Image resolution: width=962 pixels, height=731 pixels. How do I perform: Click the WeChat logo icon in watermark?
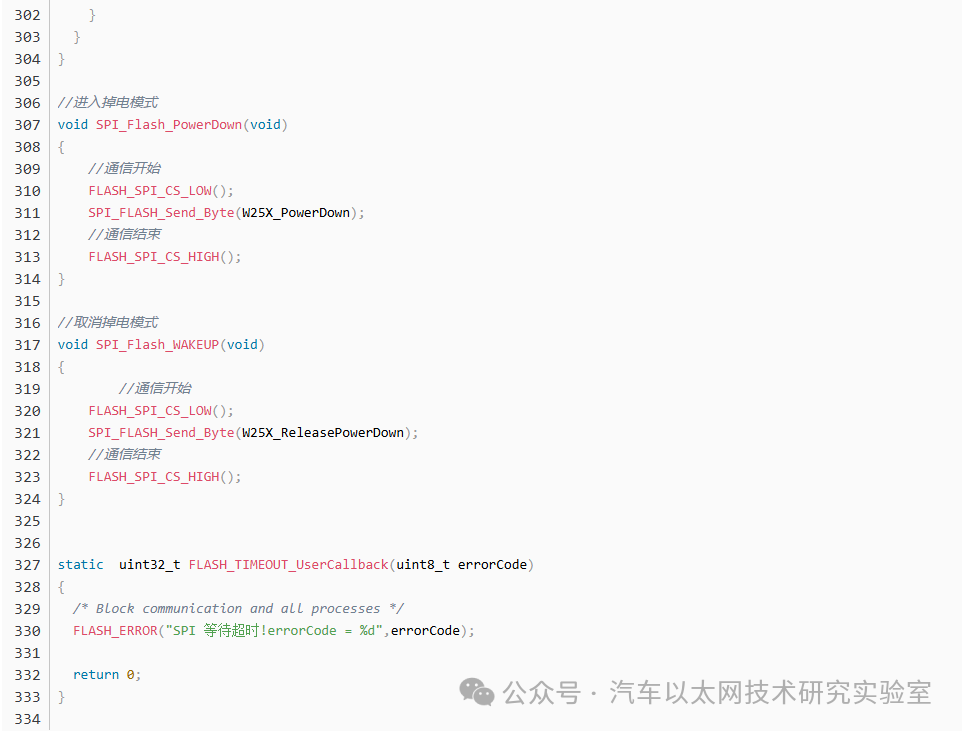(x=477, y=692)
